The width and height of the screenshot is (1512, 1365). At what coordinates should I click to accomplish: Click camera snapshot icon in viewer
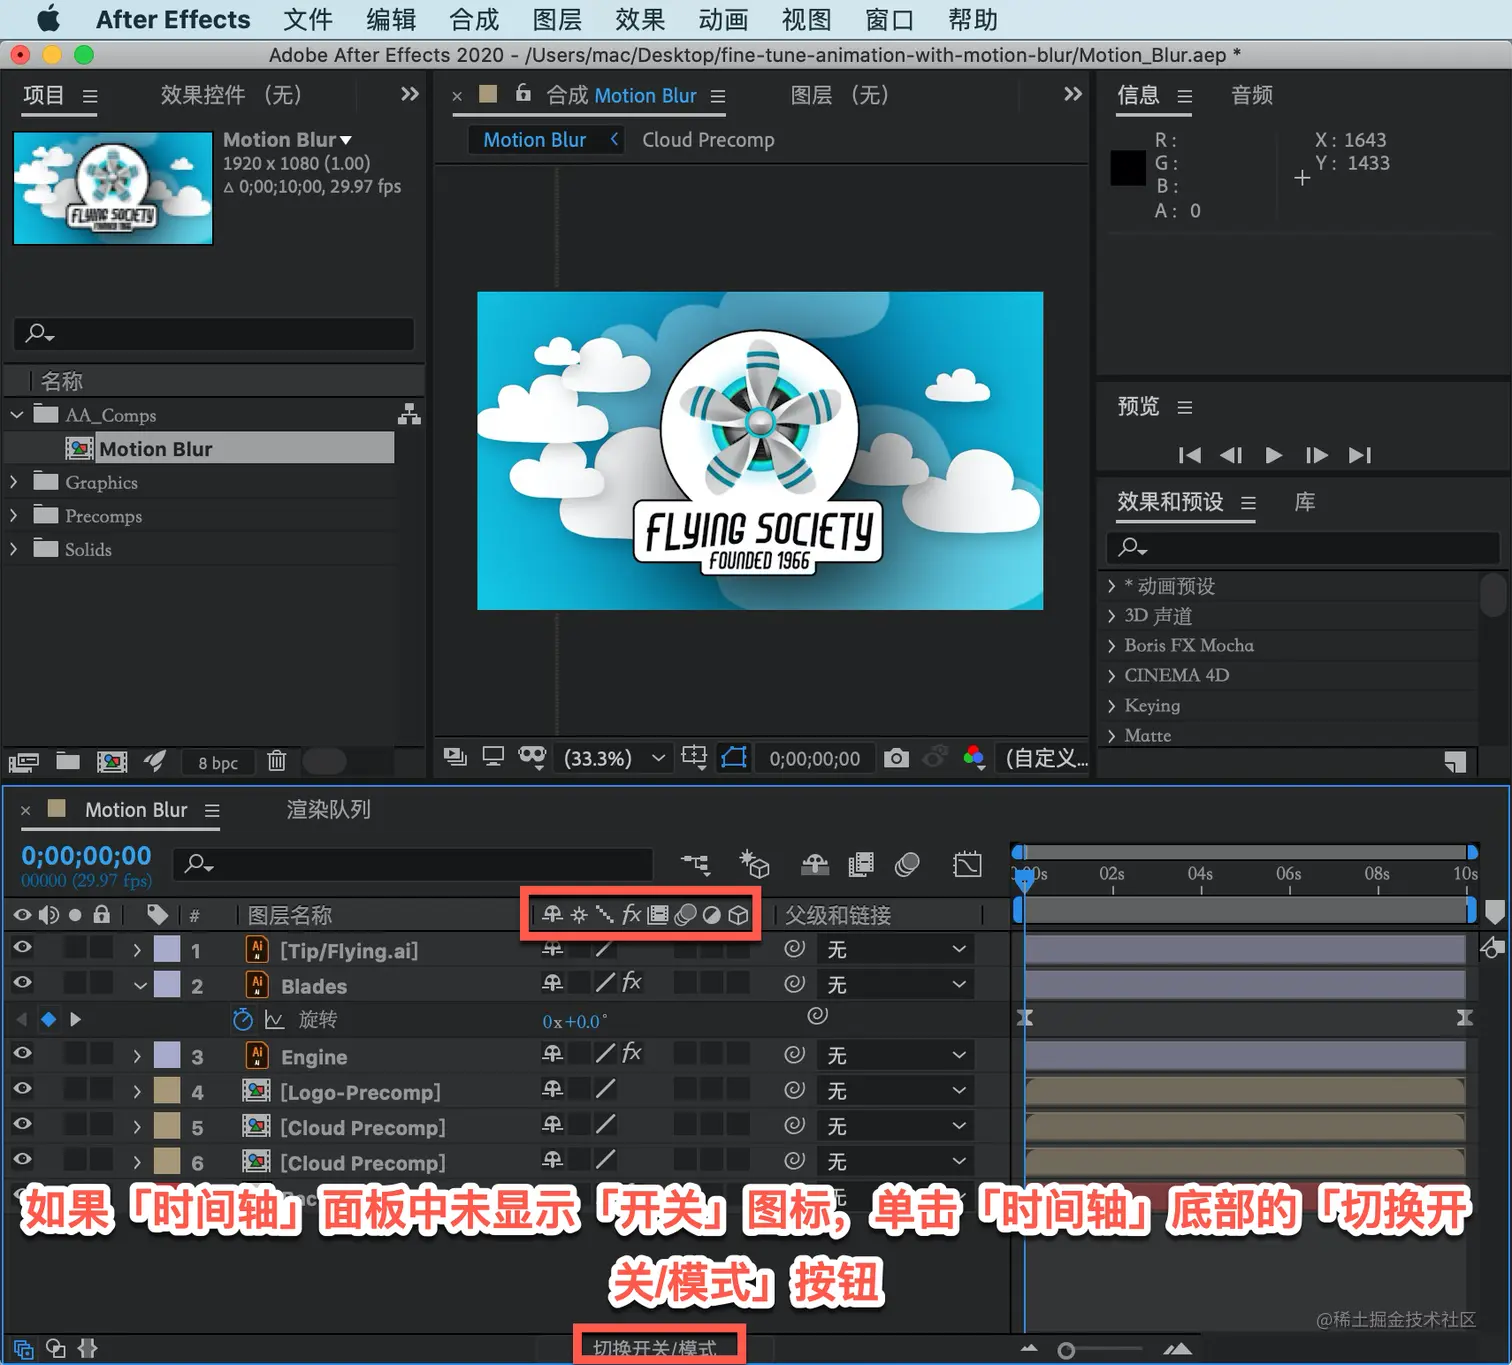click(x=897, y=758)
